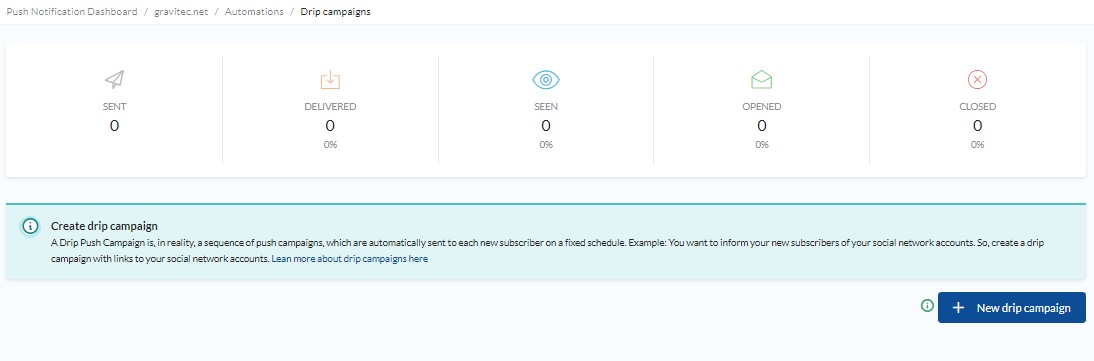
Task: Open Learn more about drip campaigns link
Action: point(350,258)
